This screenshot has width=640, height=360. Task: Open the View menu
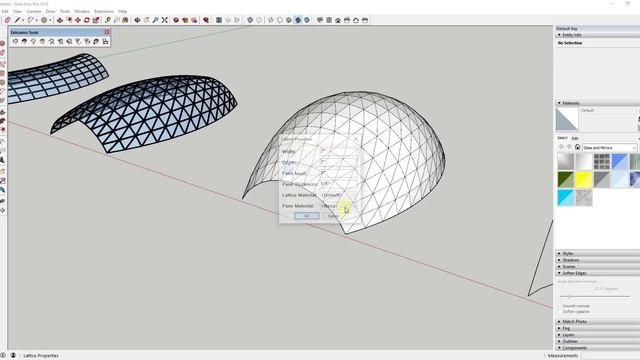(x=18, y=11)
